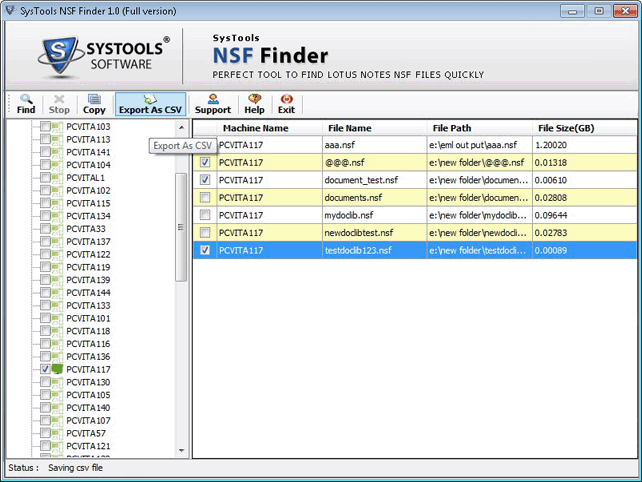Select PCVITA134 in the machine tree

tap(88, 216)
